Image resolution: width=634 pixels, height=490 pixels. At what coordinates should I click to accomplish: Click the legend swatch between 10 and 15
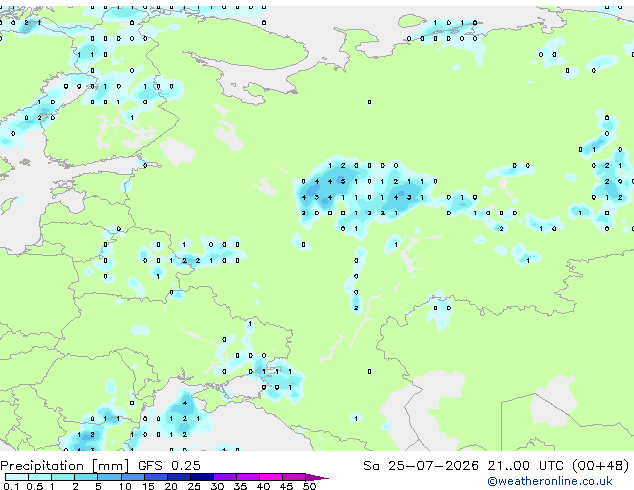point(132,477)
